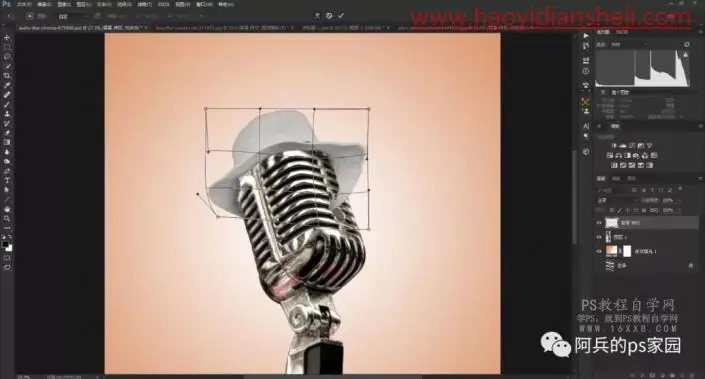Hide the microphone layer (second row)
This screenshot has height=379, width=705.
click(x=599, y=237)
